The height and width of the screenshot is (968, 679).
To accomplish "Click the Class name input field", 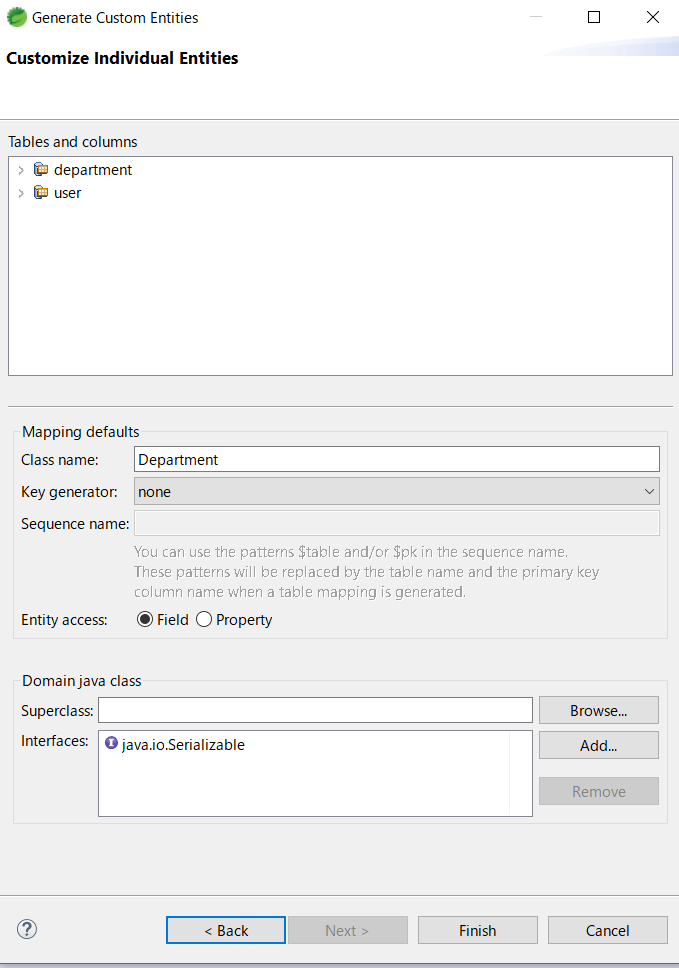I will click(397, 459).
